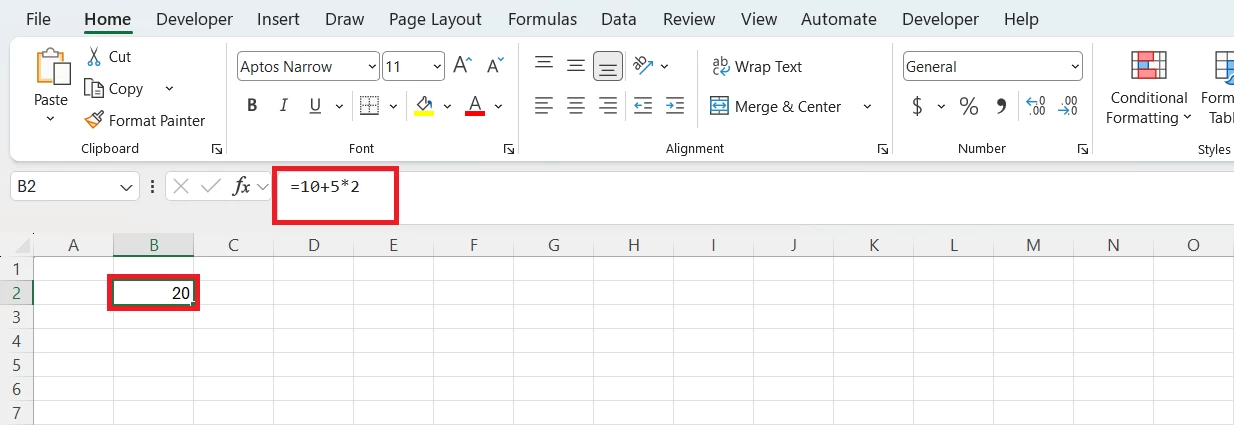Middle-align the cell contents
This screenshot has height=425, width=1234.
576,66
